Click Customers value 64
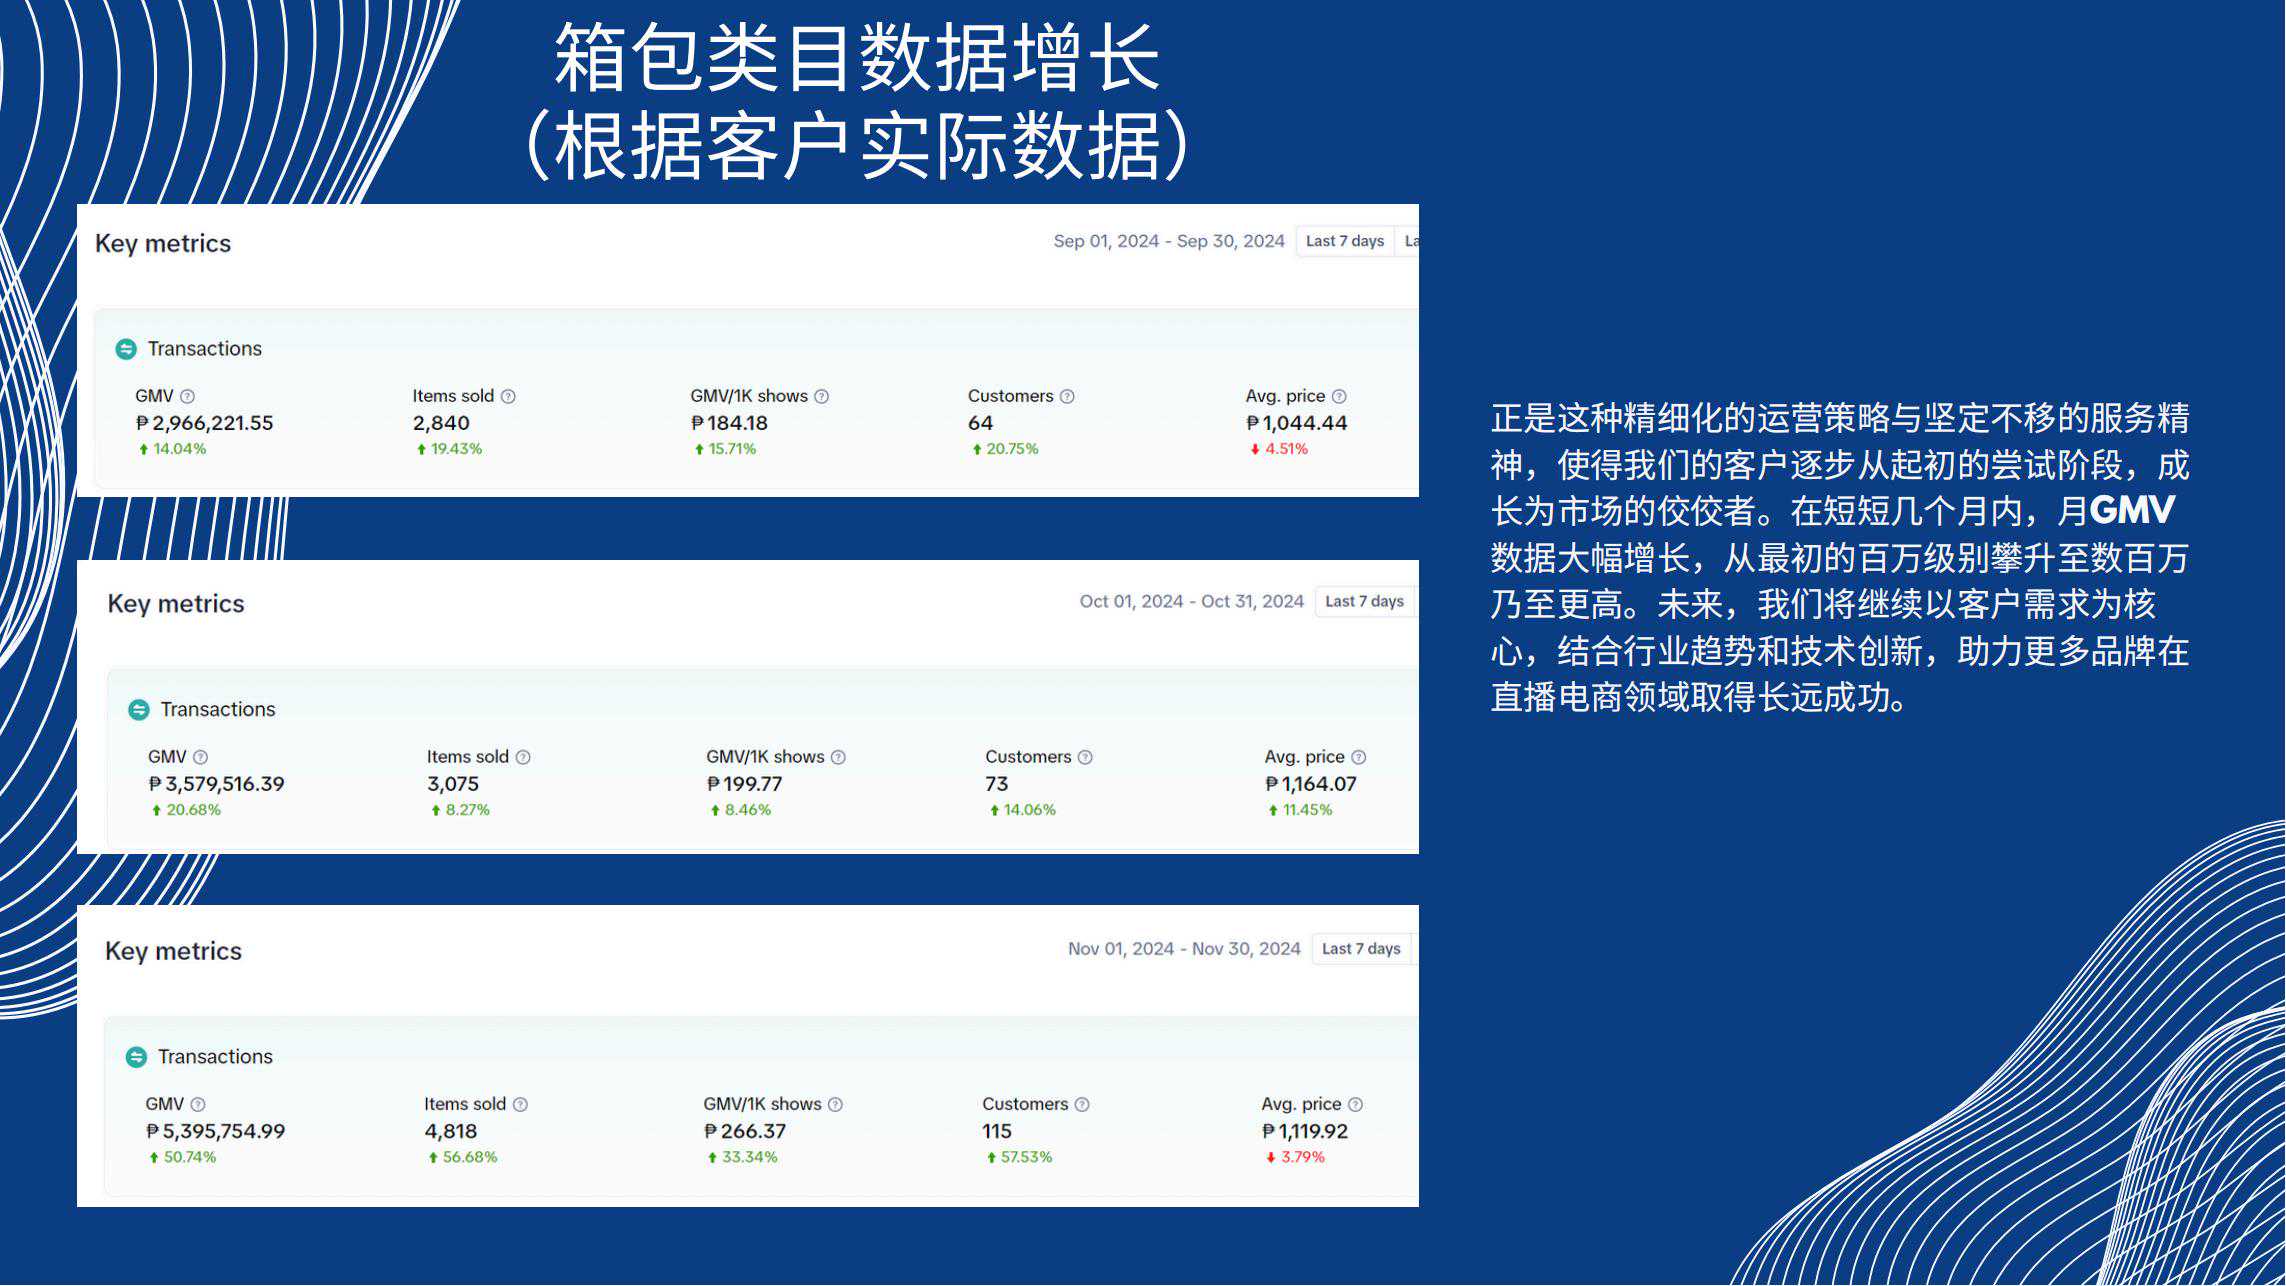Image resolution: width=2286 pixels, height=1286 pixels. [x=980, y=424]
